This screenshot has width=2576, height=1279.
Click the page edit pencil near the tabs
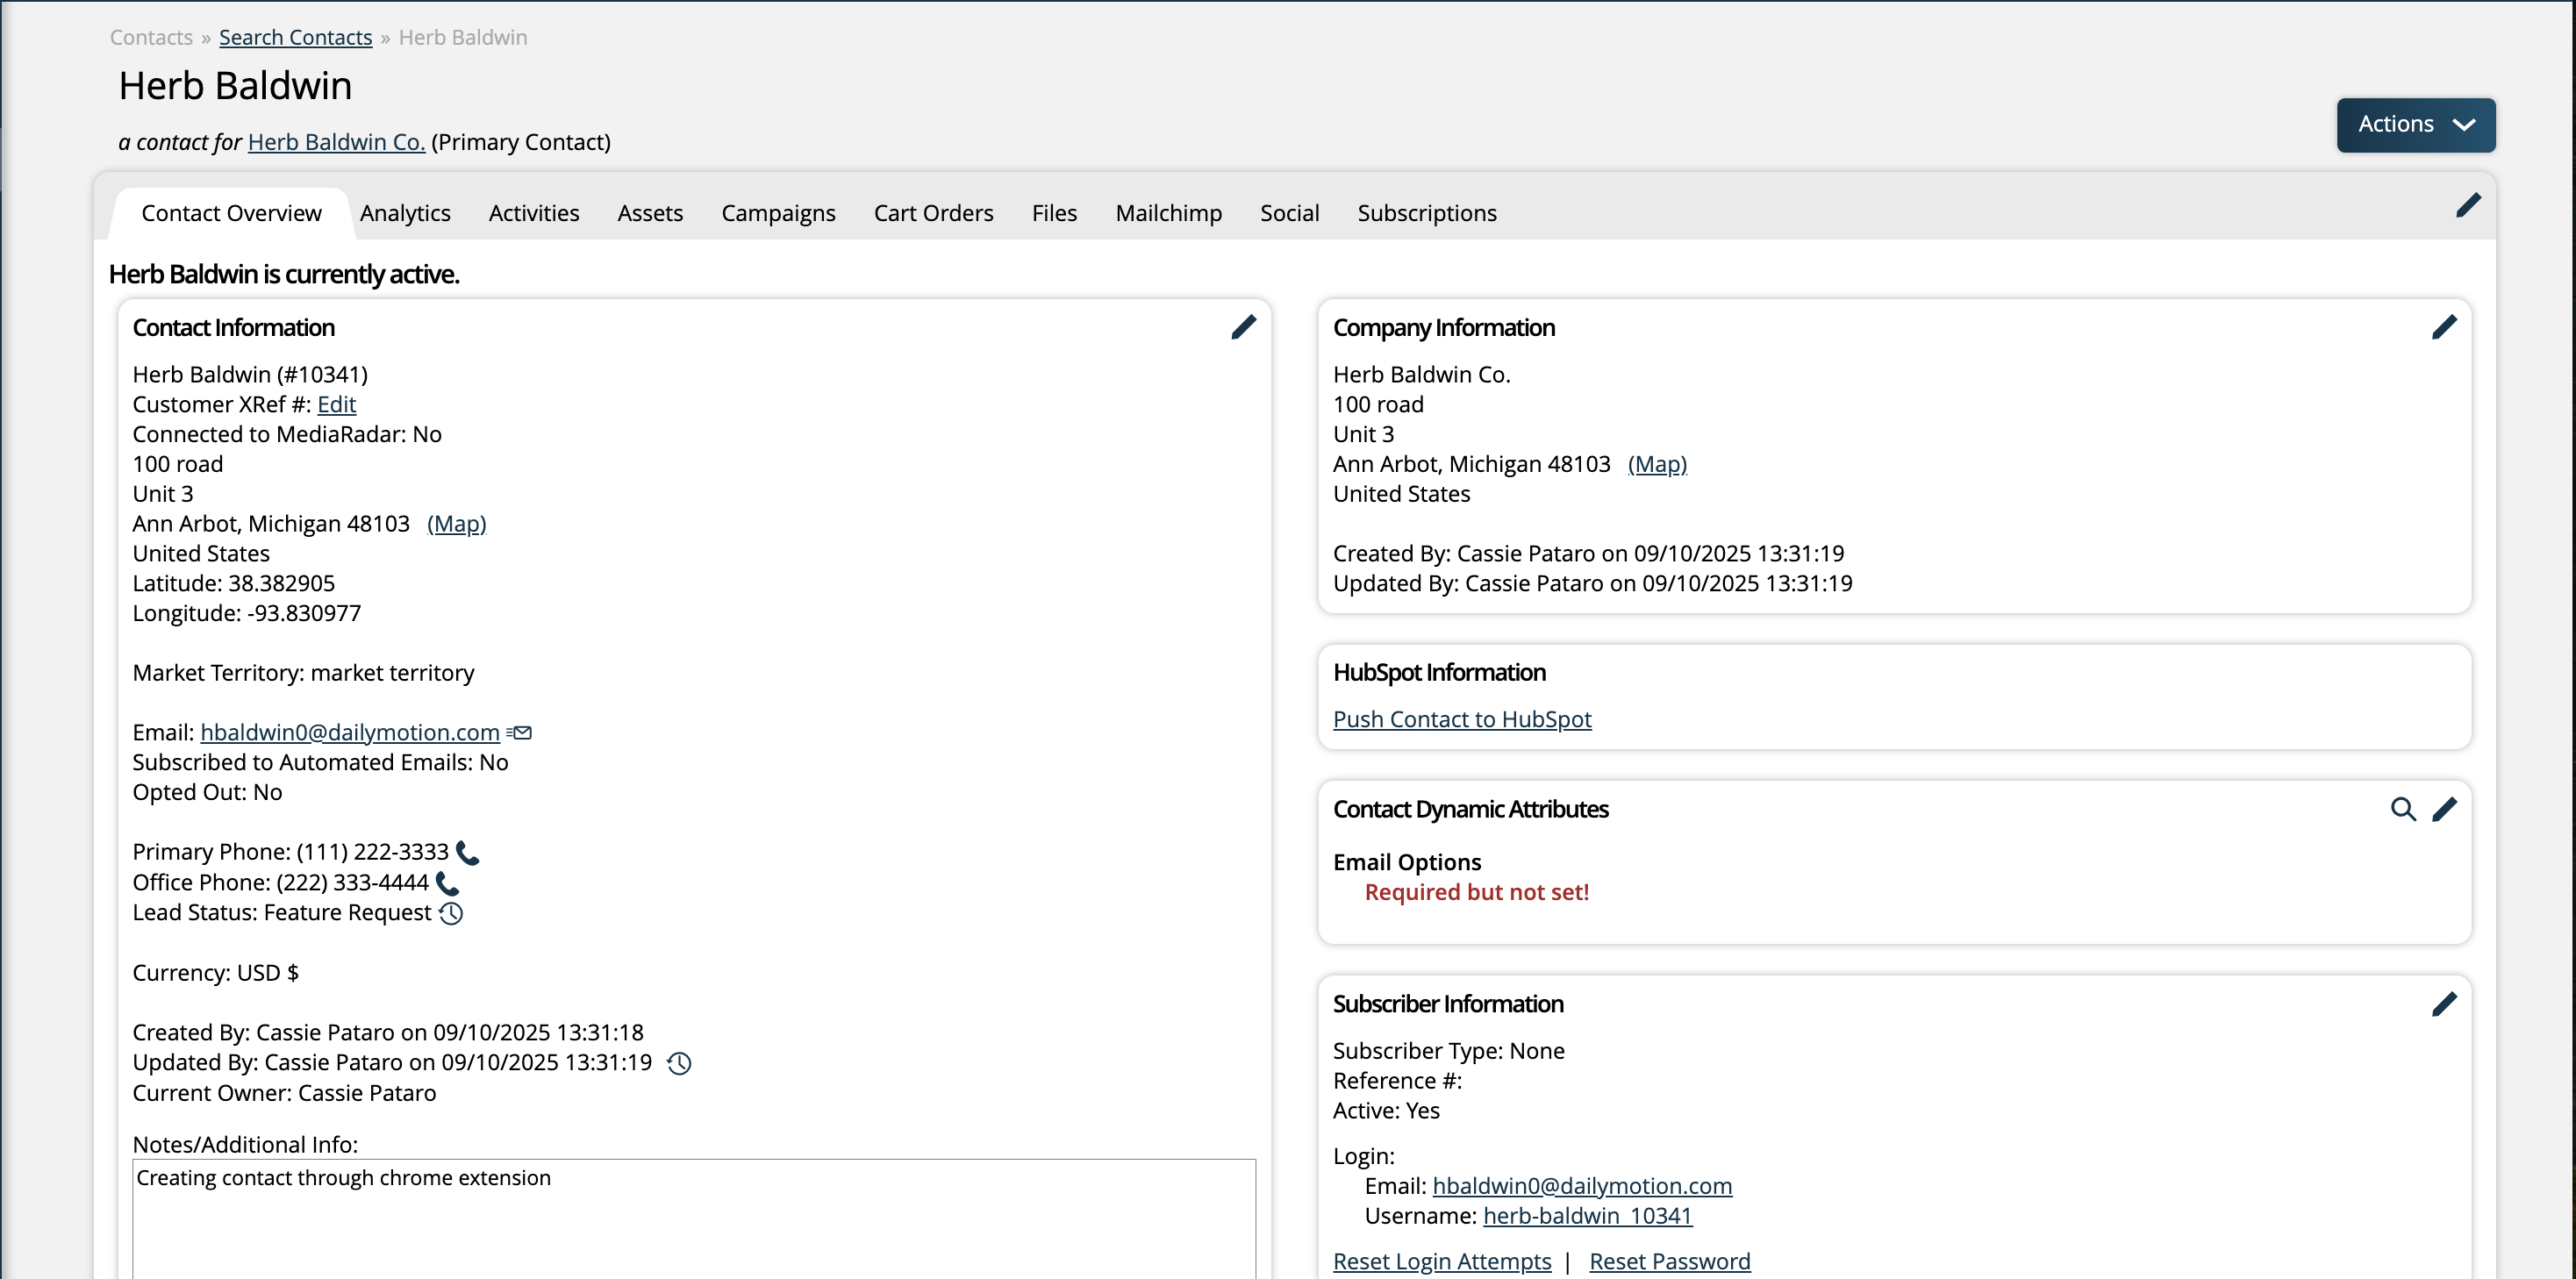point(2470,205)
